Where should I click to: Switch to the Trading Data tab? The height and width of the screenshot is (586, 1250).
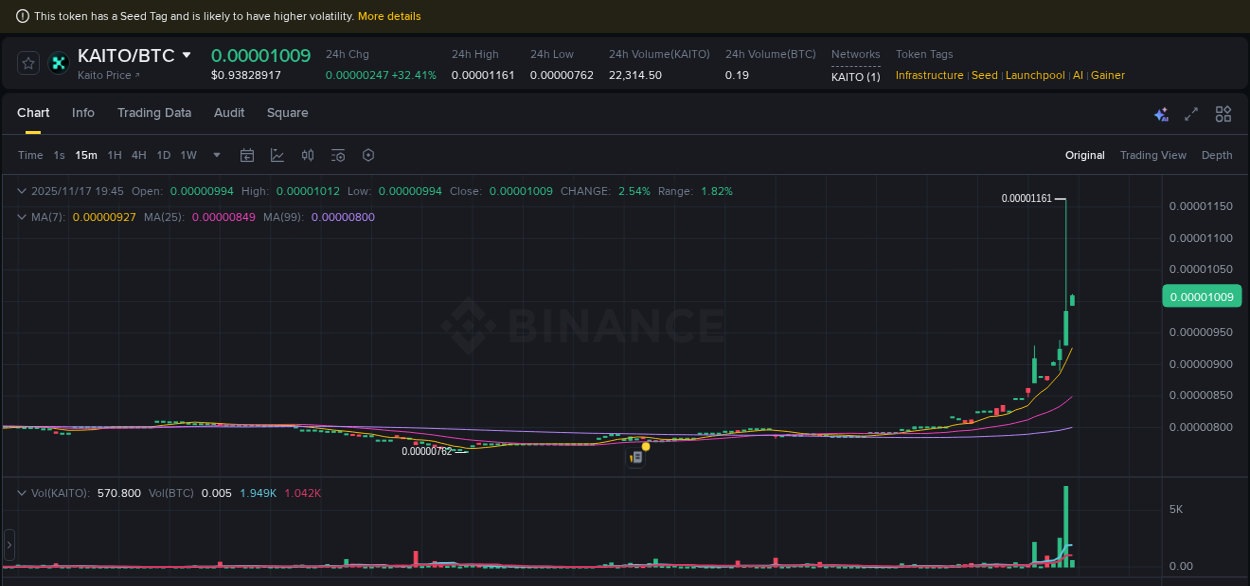click(x=154, y=113)
